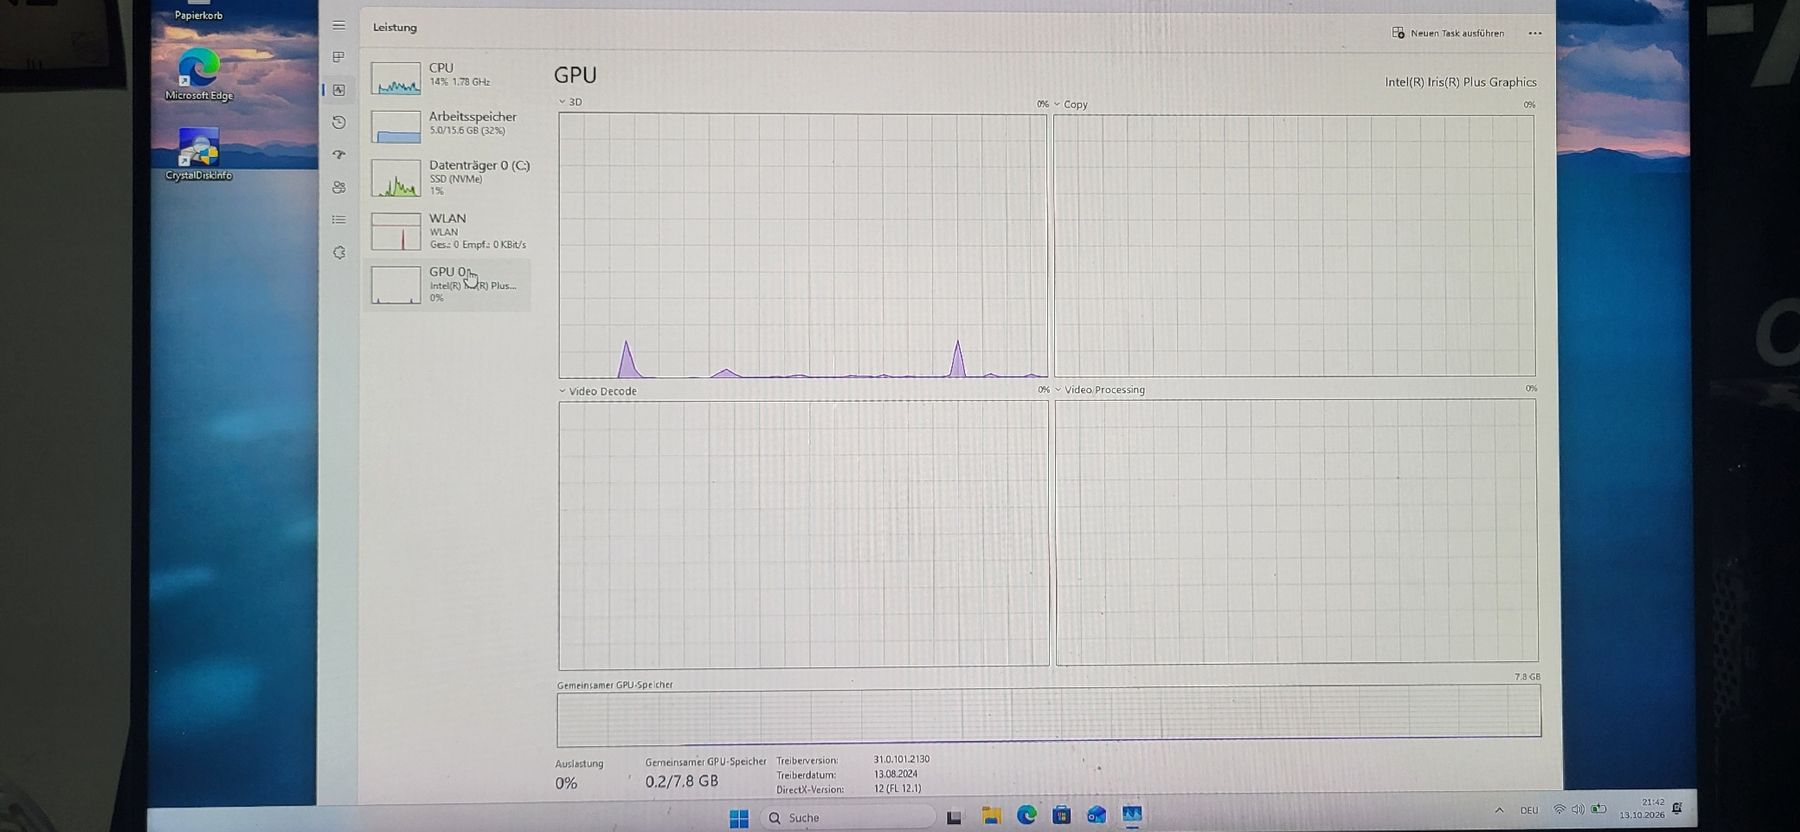The image size is (1800, 832).
Task: Click the Gemeinsamer GPU-Speicher graph
Action: [x=1048, y=714]
